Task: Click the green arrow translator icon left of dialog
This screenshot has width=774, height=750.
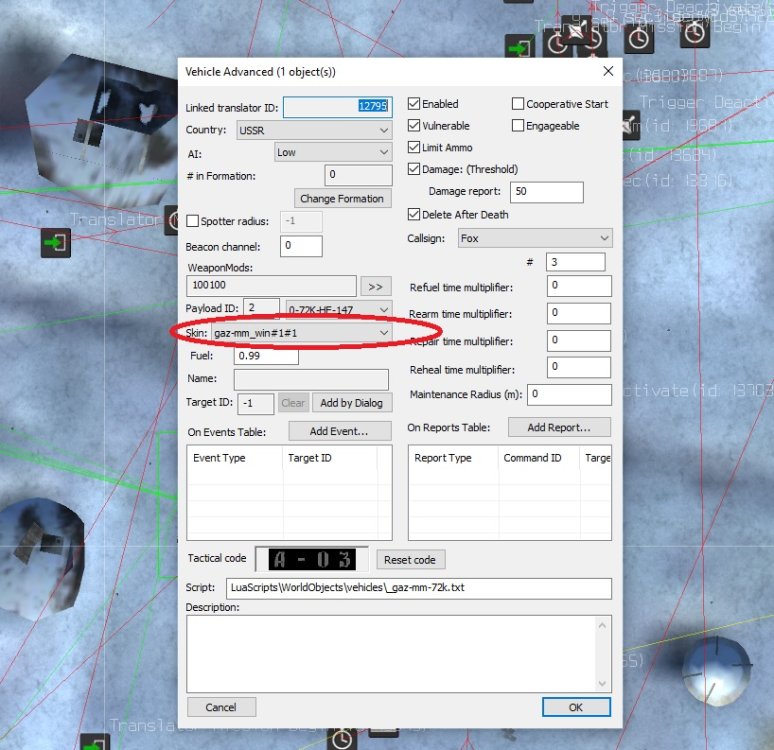Action: (x=56, y=243)
